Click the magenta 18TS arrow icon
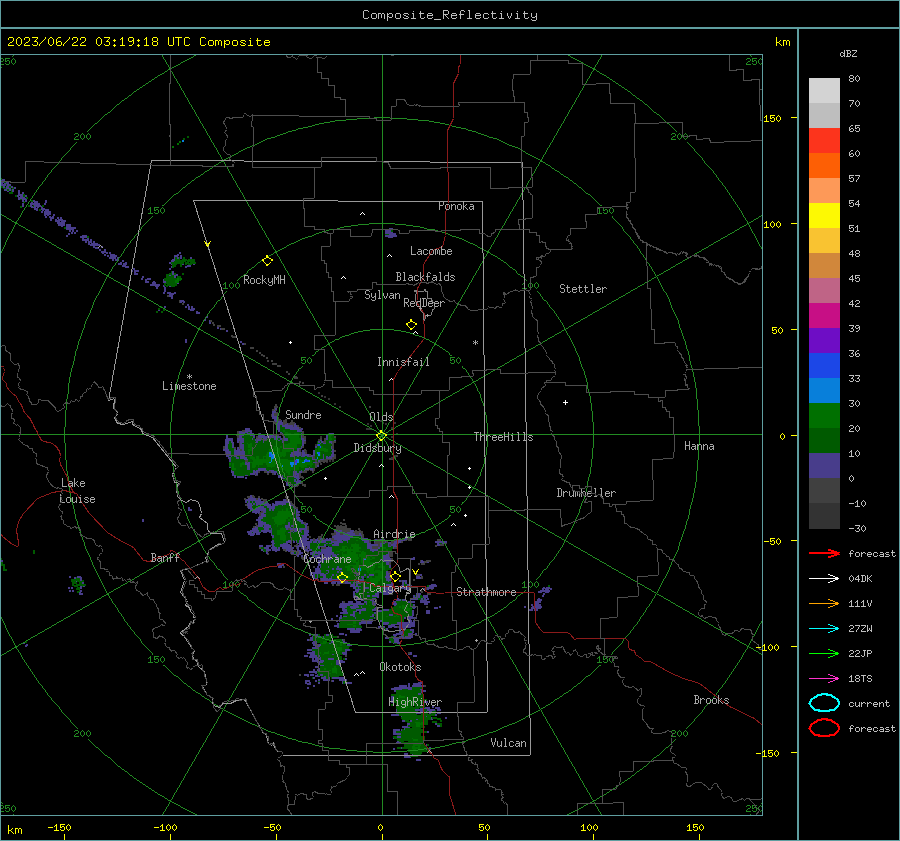Viewport: 900px width, 841px height. click(824, 679)
